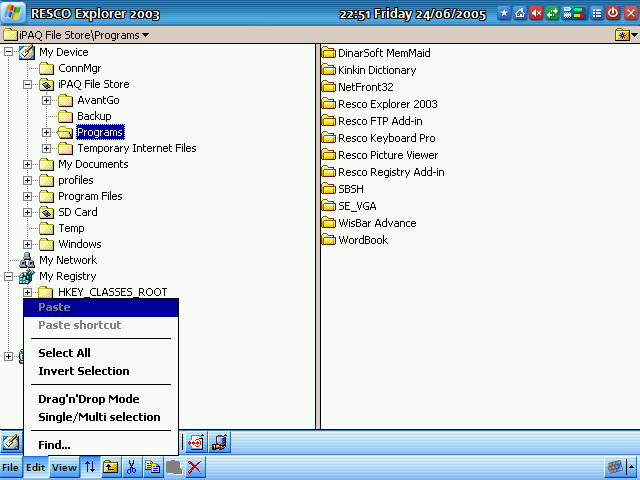Expand the Program Files folder
Screen dimensions: 640x480
point(27,196)
